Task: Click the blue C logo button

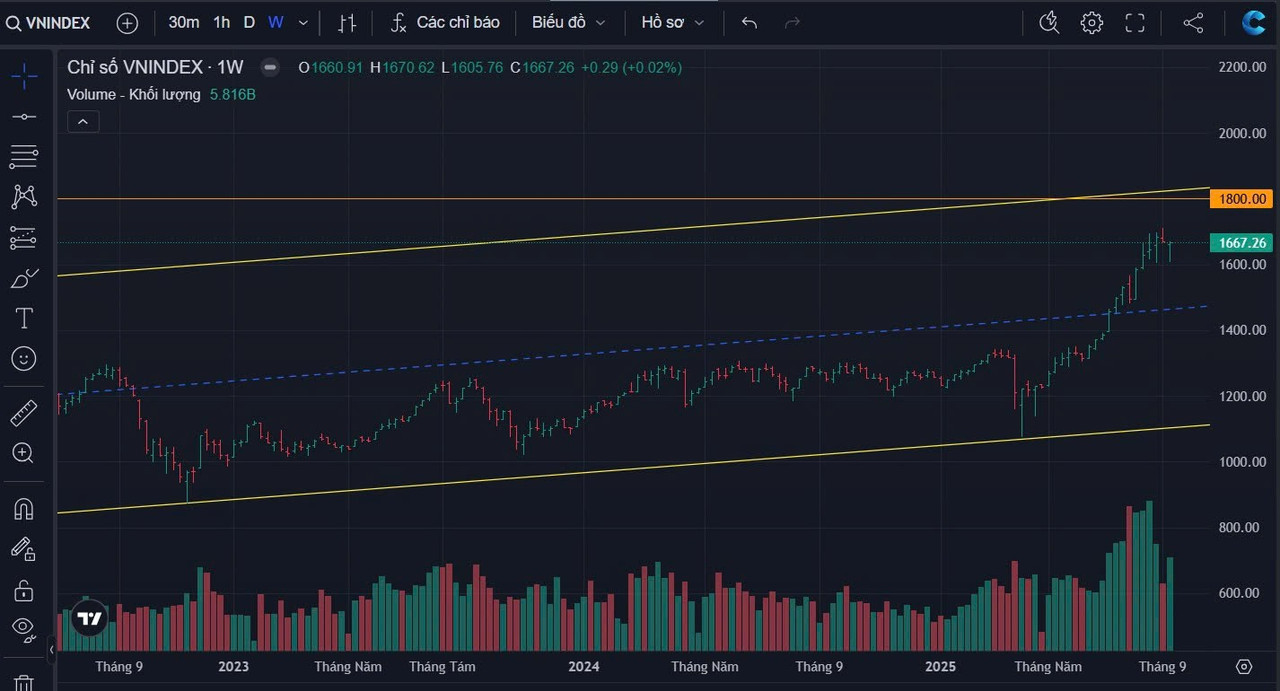Action: point(1254,22)
